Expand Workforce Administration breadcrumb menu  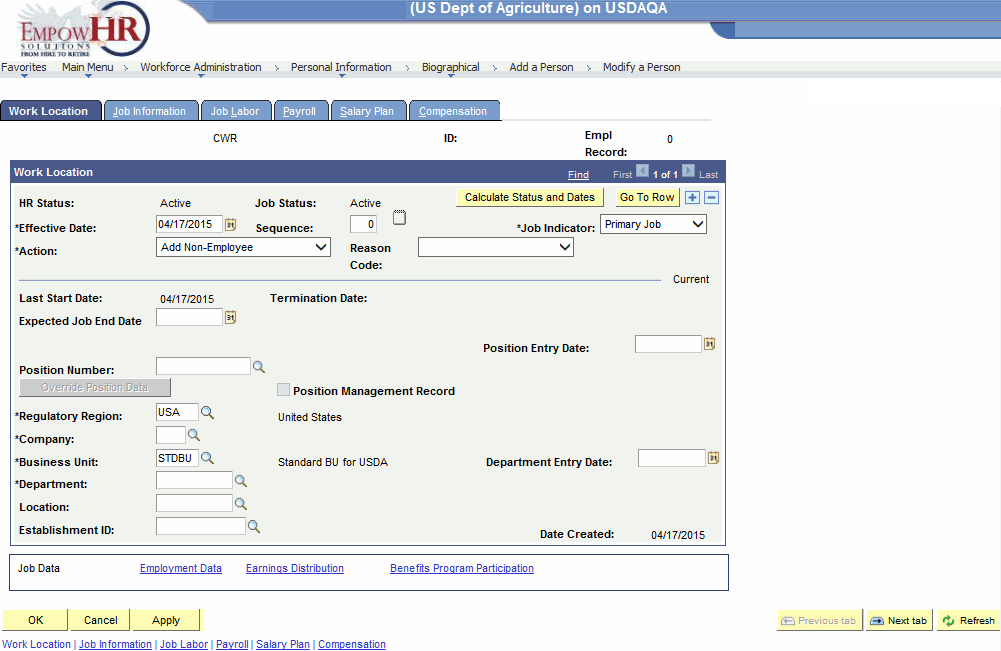coord(200,68)
